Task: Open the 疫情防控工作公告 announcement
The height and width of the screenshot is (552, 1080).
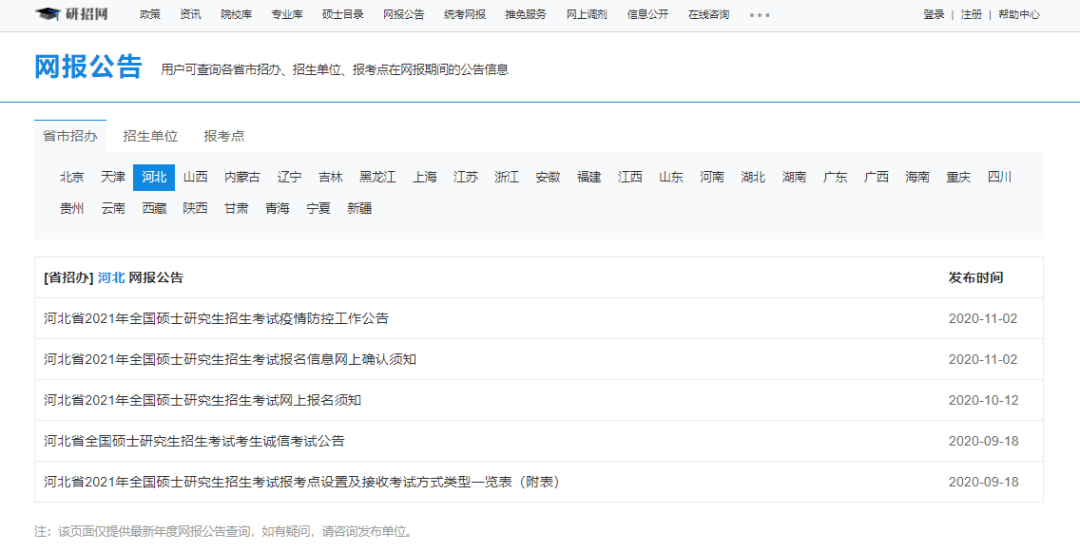Action: click(x=216, y=318)
